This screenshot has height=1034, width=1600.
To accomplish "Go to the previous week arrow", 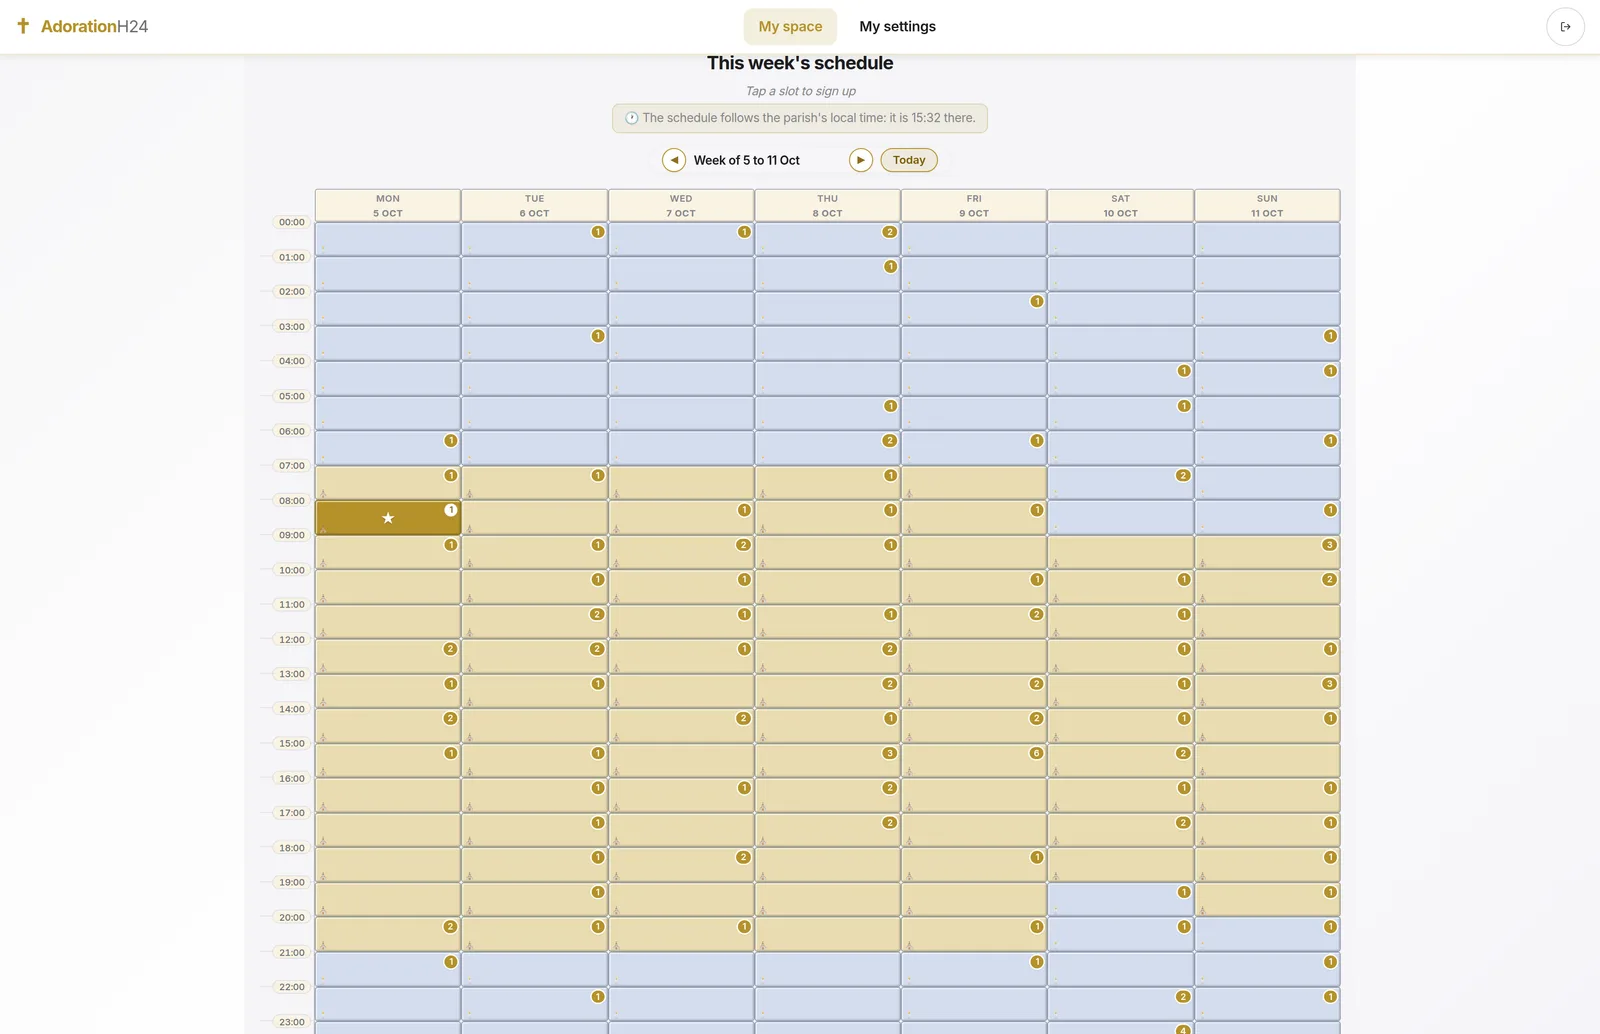I will (x=674, y=160).
